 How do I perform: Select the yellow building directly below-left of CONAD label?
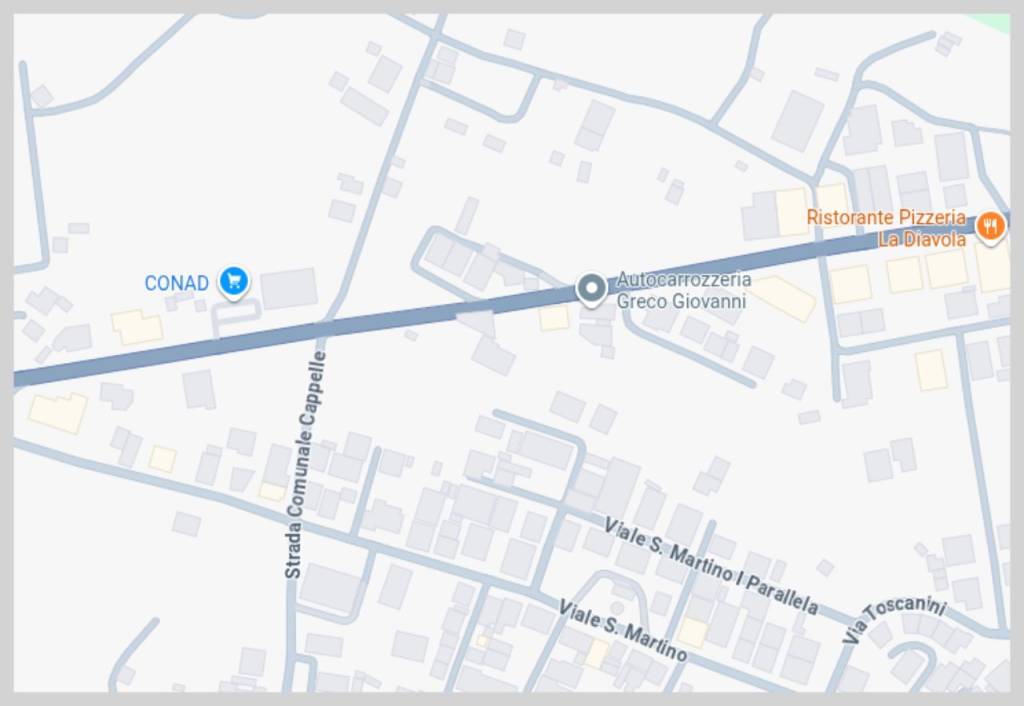(137, 327)
